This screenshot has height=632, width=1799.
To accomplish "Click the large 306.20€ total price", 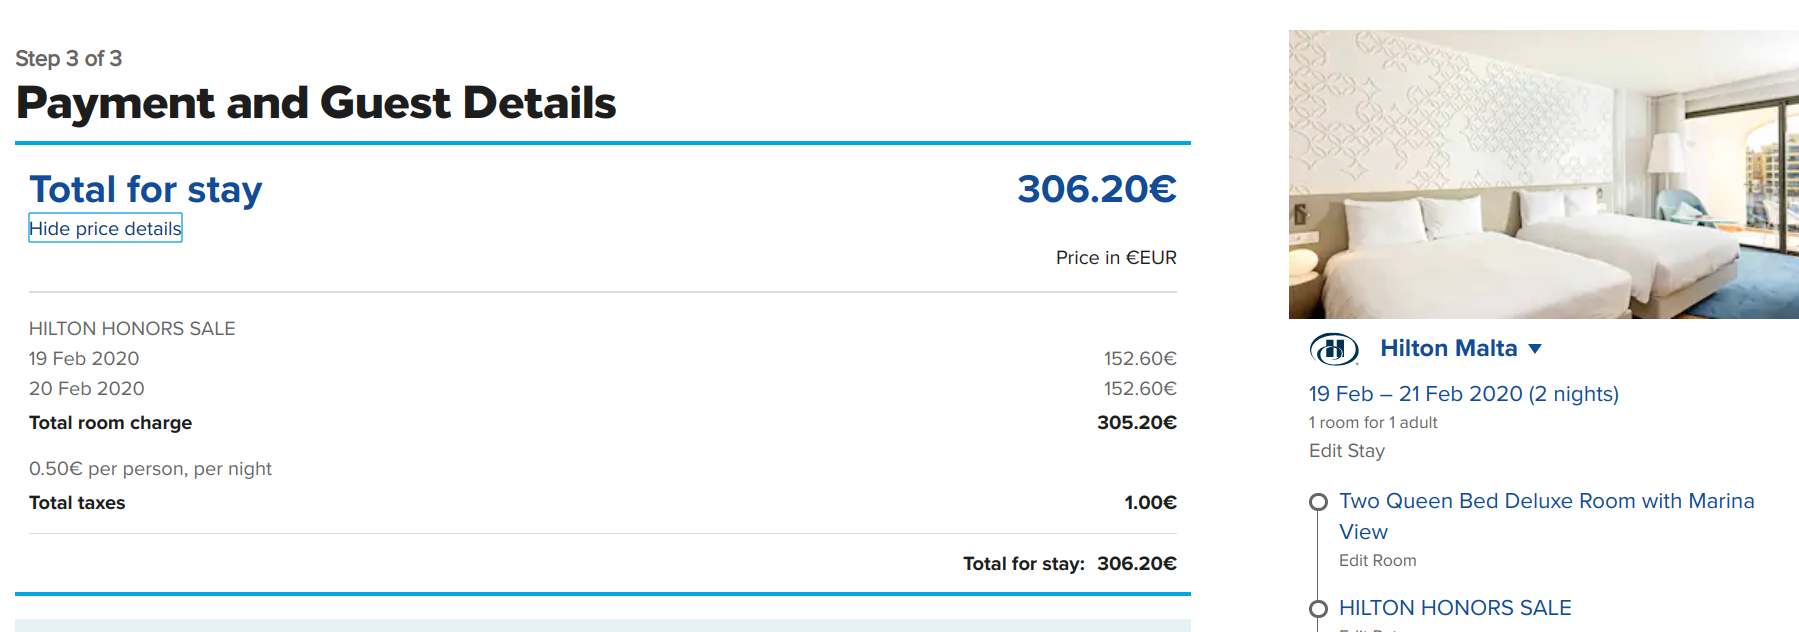I will point(1096,189).
